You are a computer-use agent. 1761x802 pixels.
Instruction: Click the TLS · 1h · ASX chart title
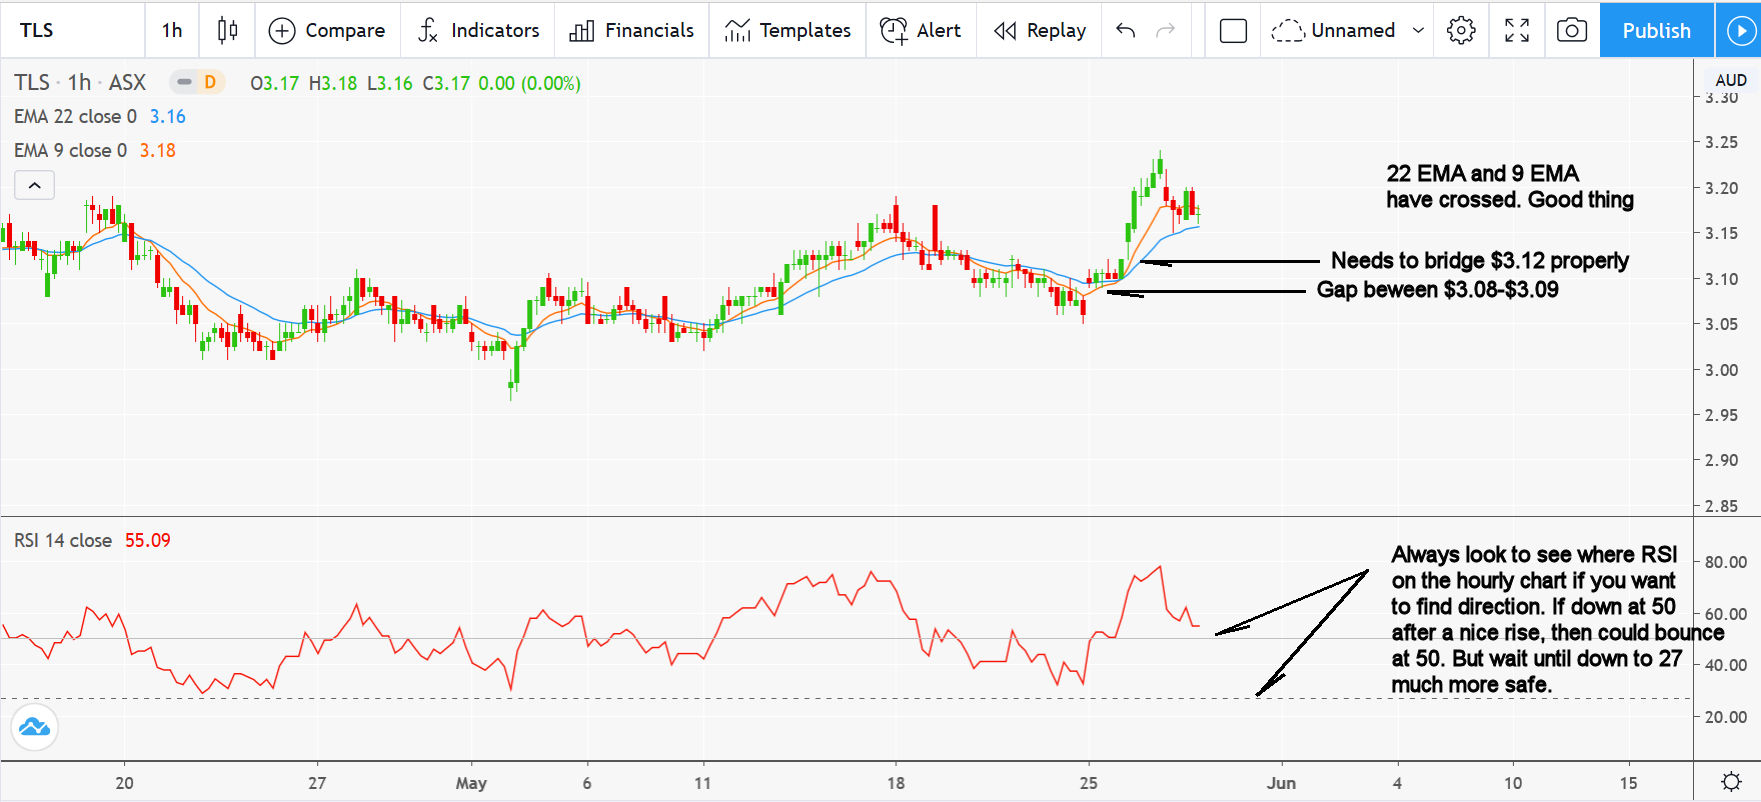(x=80, y=82)
